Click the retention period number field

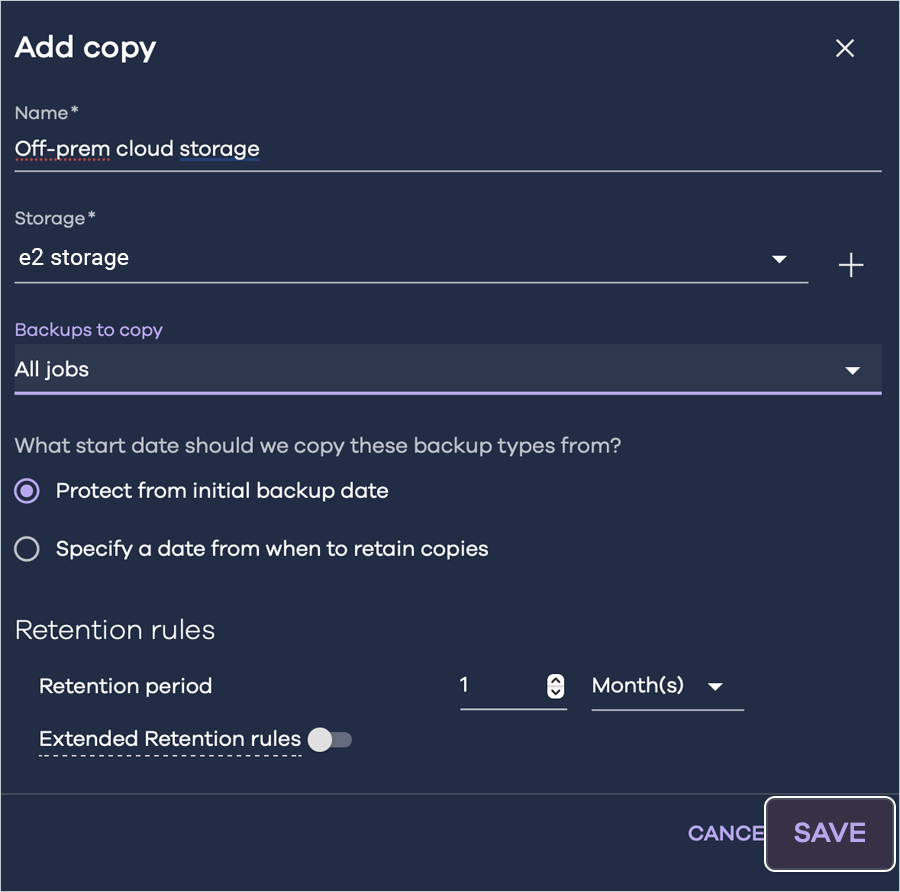coord(500,686)
